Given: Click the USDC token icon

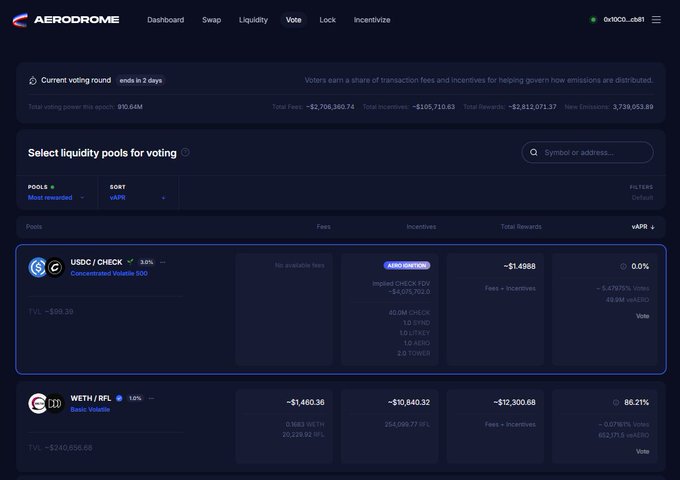Looking at the screenshot, I should (38, 267).
